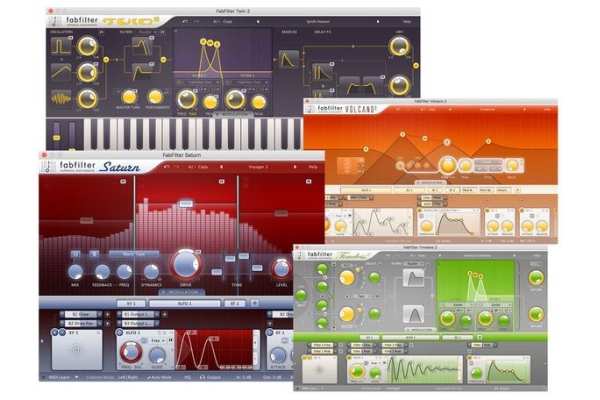Click Volcano 2's large frequency knob
Viewport: 600px width, 400px height.
click(x=447, y=166)
